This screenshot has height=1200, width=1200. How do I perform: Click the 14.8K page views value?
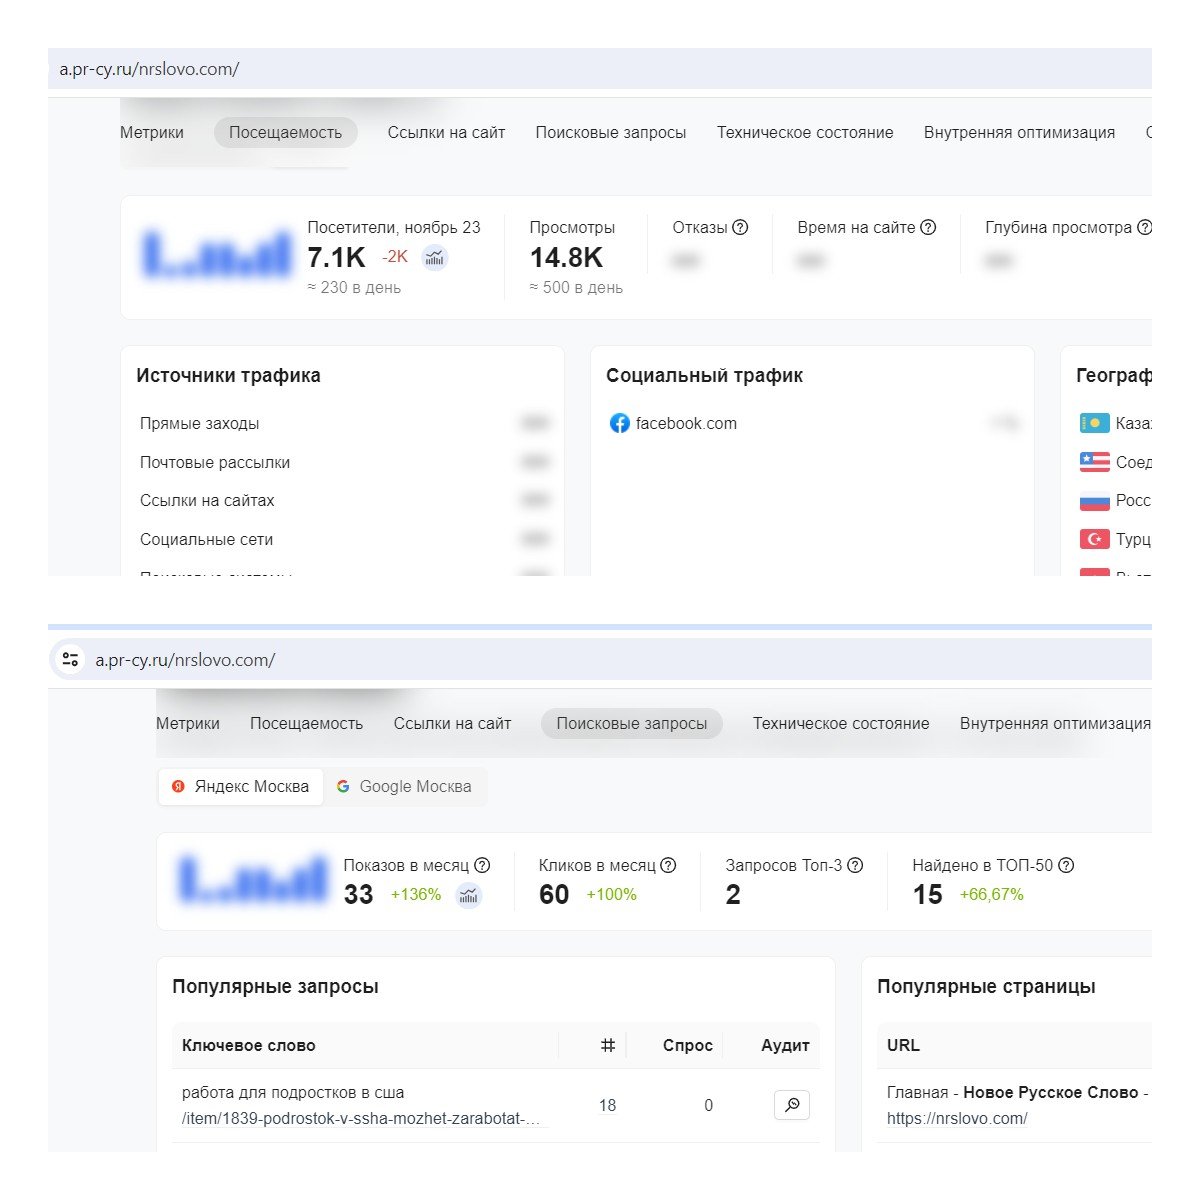(566, 258)
